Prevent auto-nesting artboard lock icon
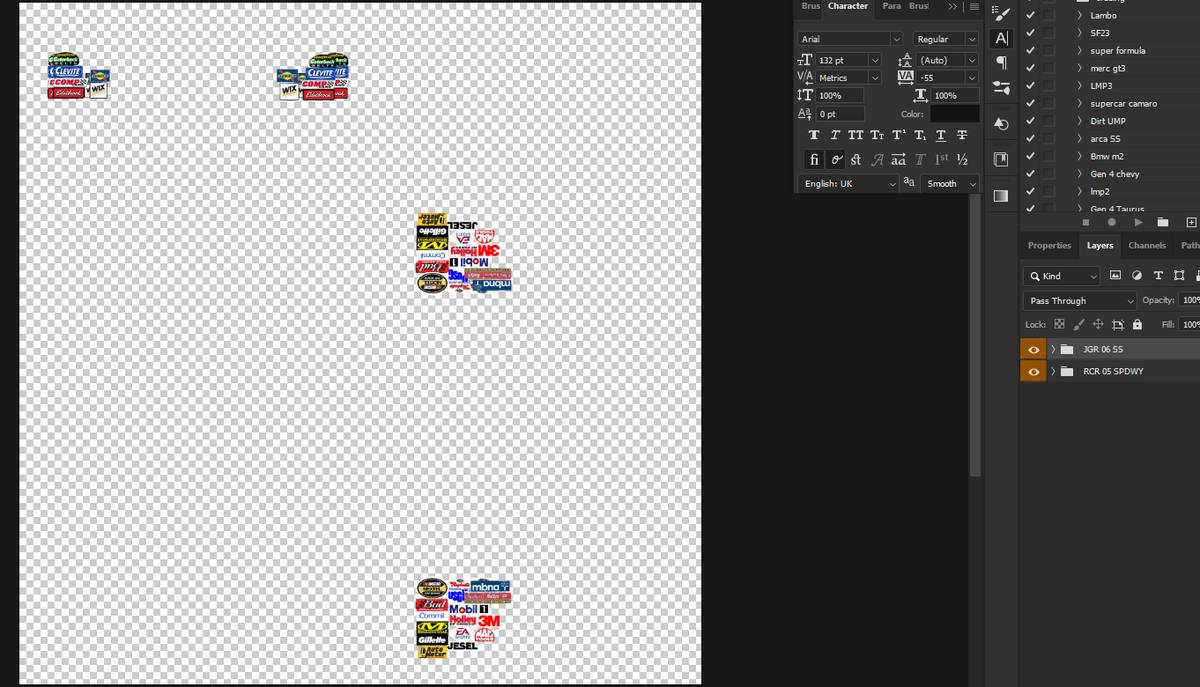The width and height of the screenshot is (1200, 687). pyautogui.click(x=1118, y=325)
